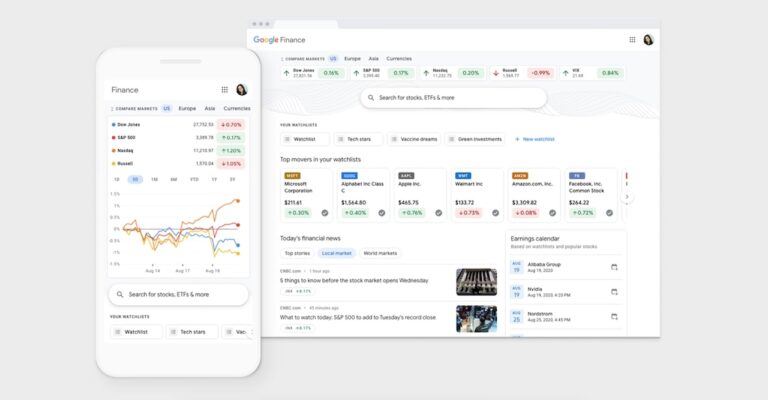Toggle watchlist check on Alphabet card

point(382,213)
